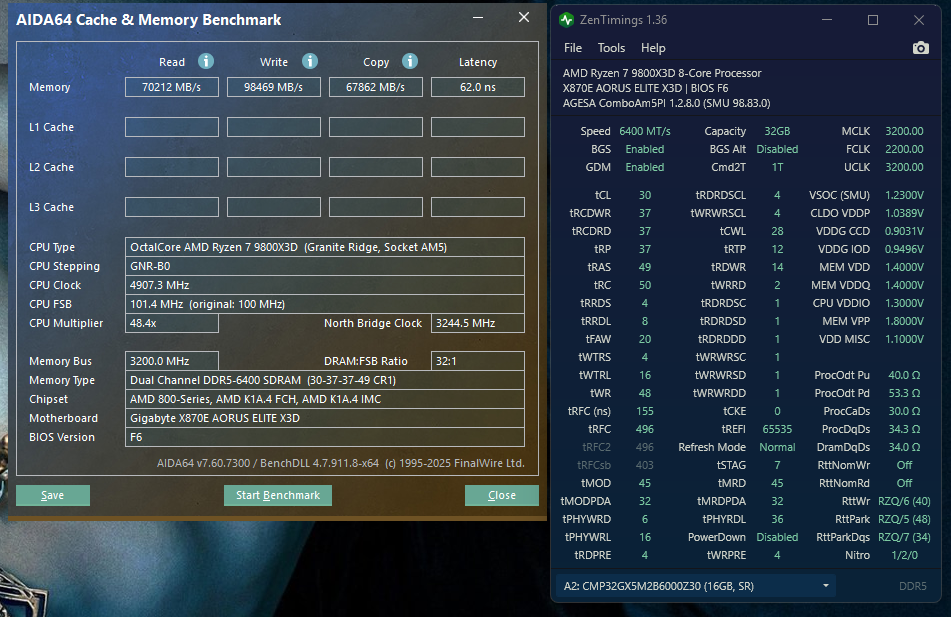Click the Copy info icon
This screenshot has width=951, height=617.
411,62
